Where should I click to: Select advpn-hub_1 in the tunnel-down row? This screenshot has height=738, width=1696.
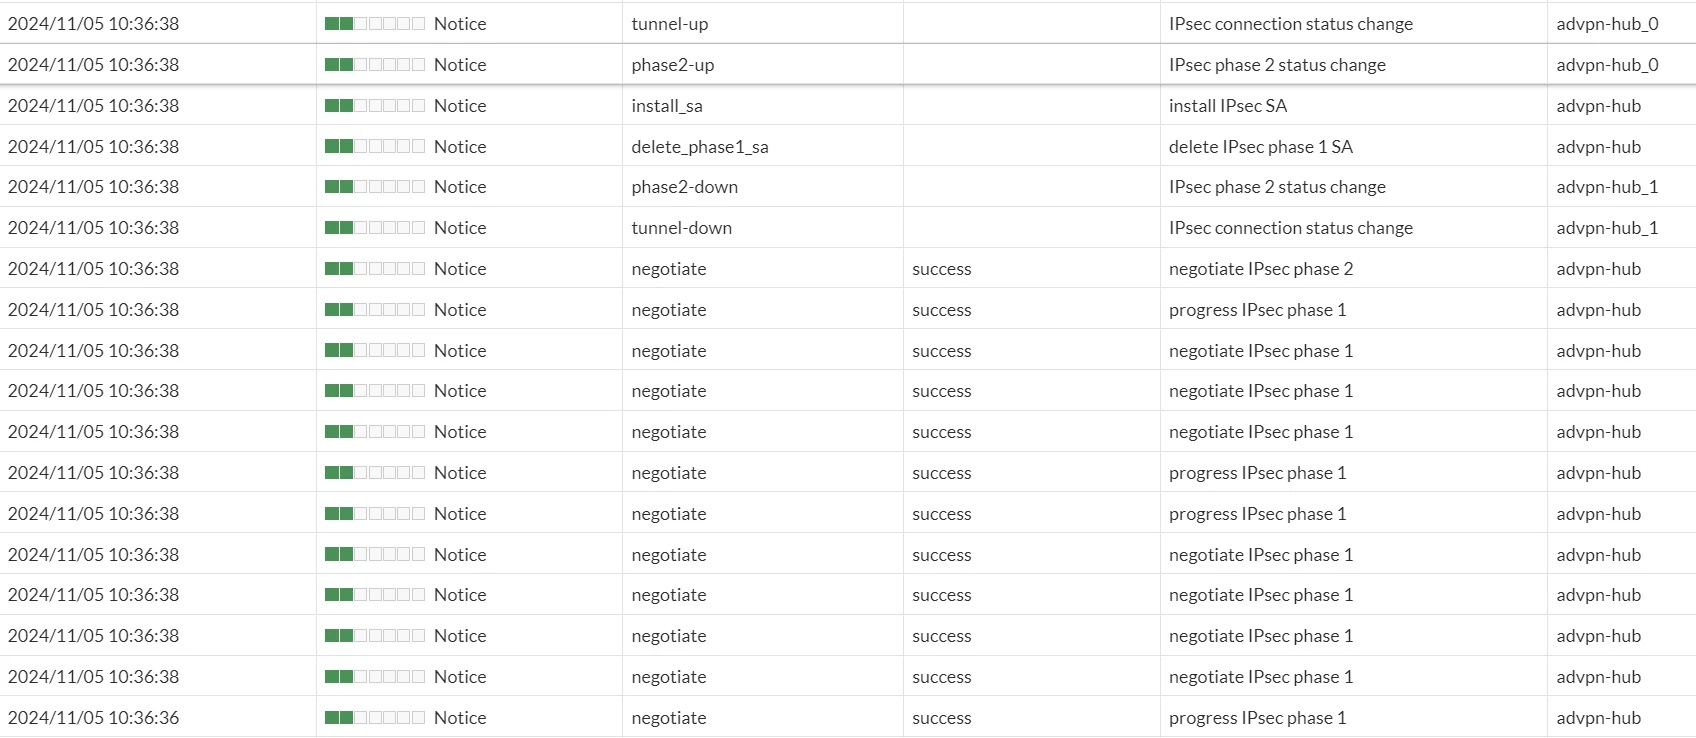click(x=1607, y=227)
